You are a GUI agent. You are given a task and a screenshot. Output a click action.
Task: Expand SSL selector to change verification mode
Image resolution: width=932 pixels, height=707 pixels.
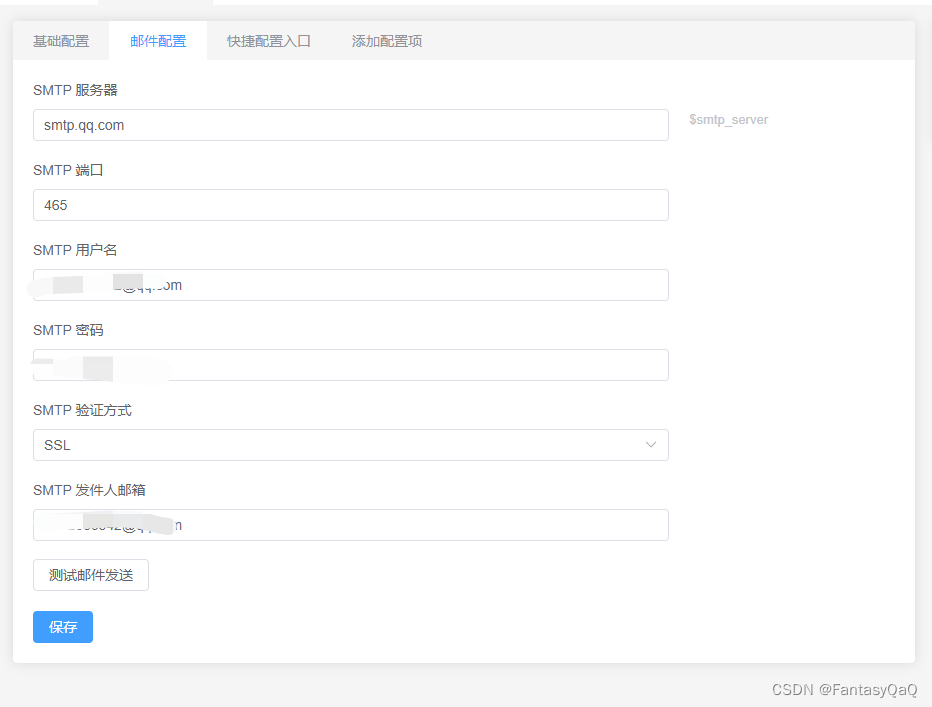pyautogui.click(x=350, y=444)
